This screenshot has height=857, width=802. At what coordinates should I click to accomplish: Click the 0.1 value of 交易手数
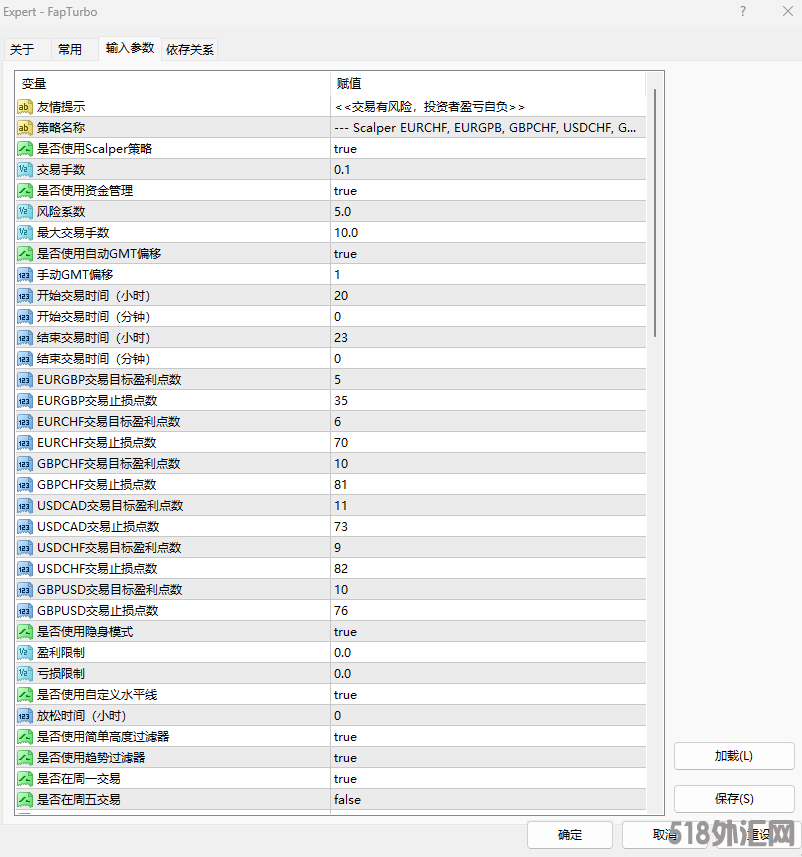(488, 169)
